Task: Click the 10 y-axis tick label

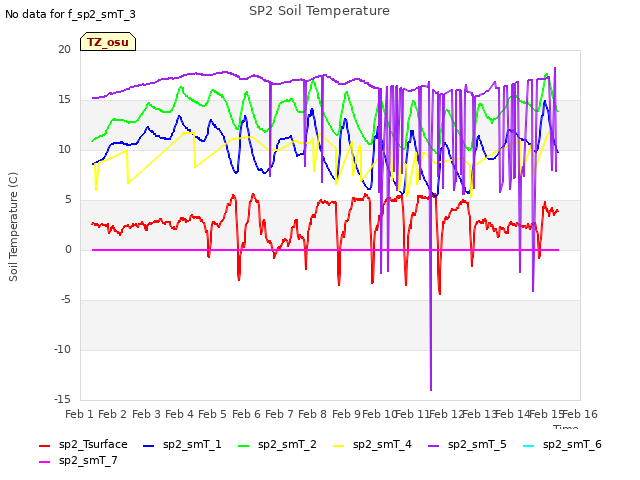Action: tap(64, 149)
